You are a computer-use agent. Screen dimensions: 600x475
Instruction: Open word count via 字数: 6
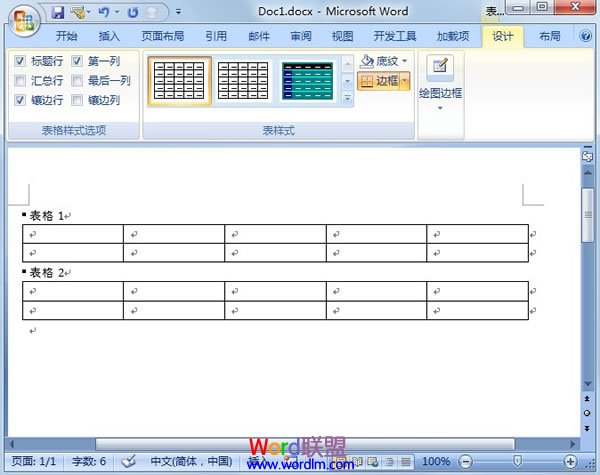(89, 461)
